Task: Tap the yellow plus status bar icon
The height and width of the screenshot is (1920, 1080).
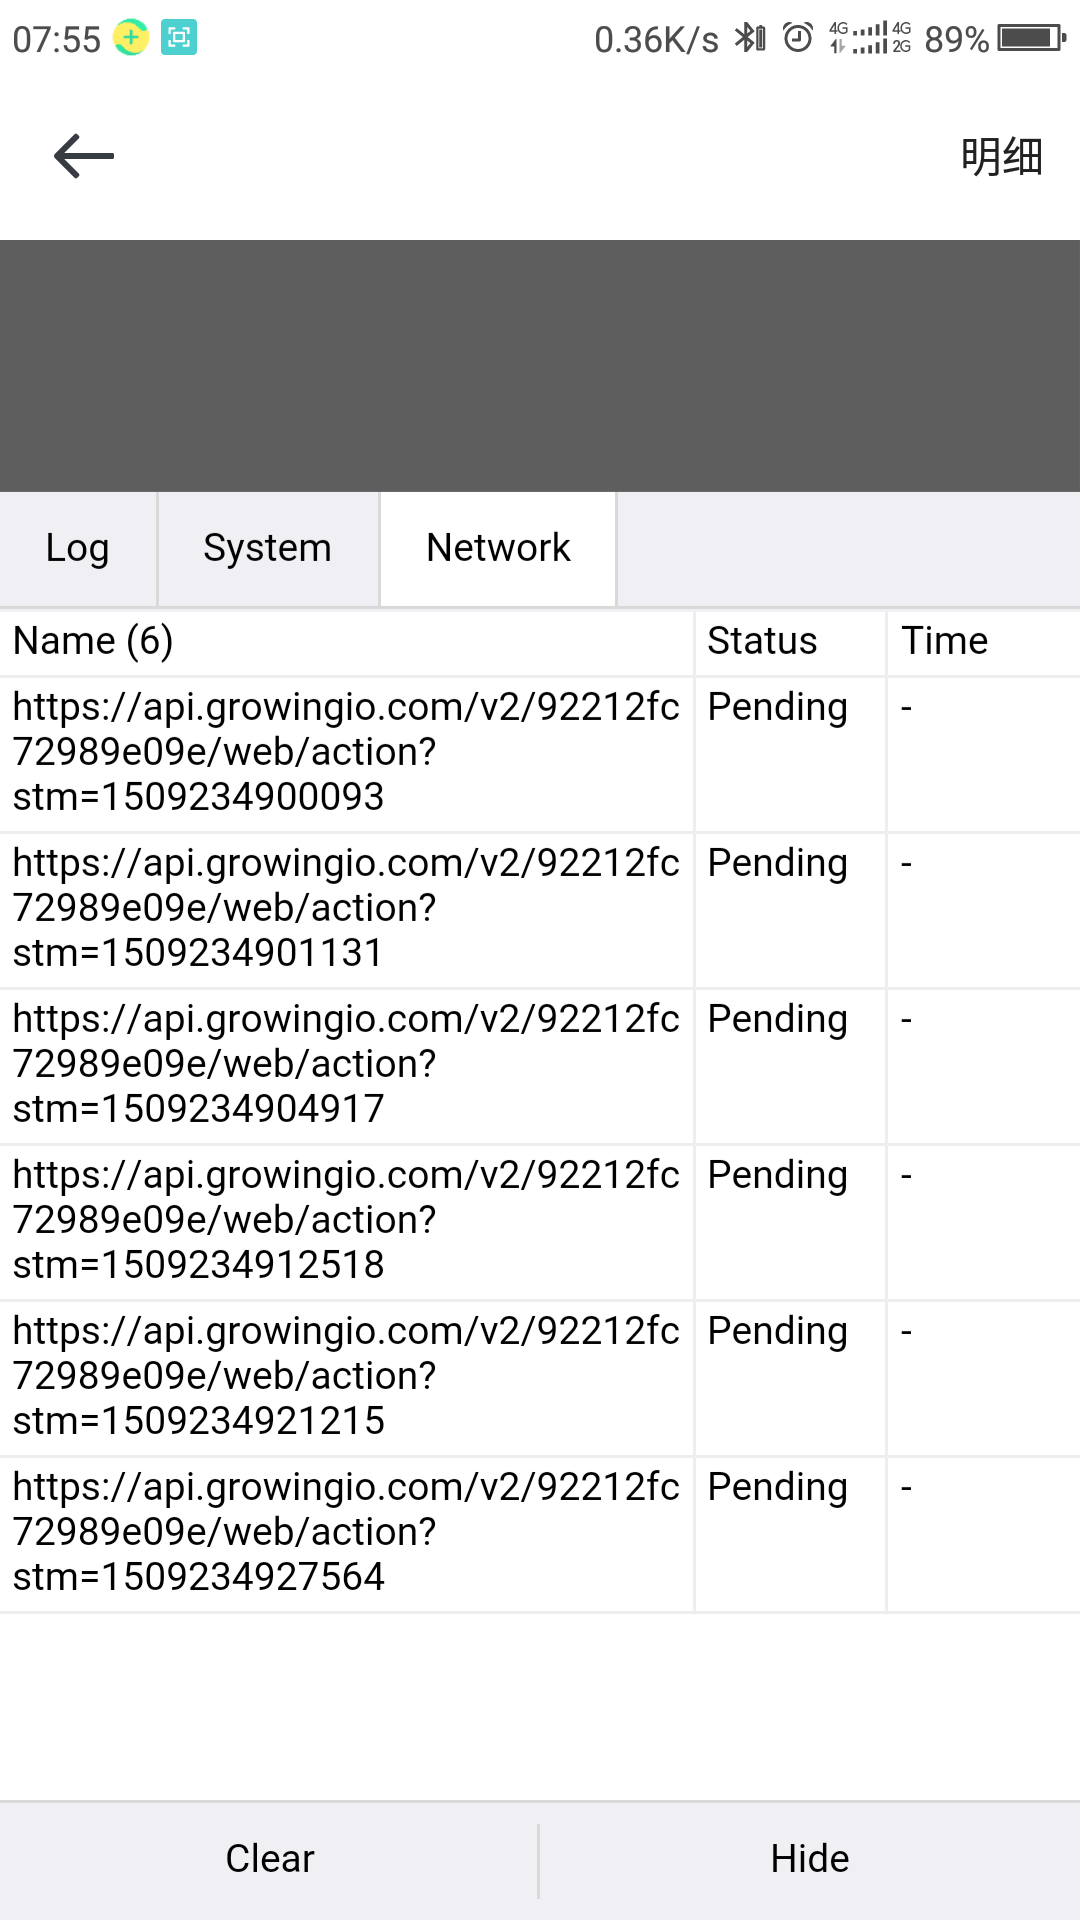Action: [131, 38]
